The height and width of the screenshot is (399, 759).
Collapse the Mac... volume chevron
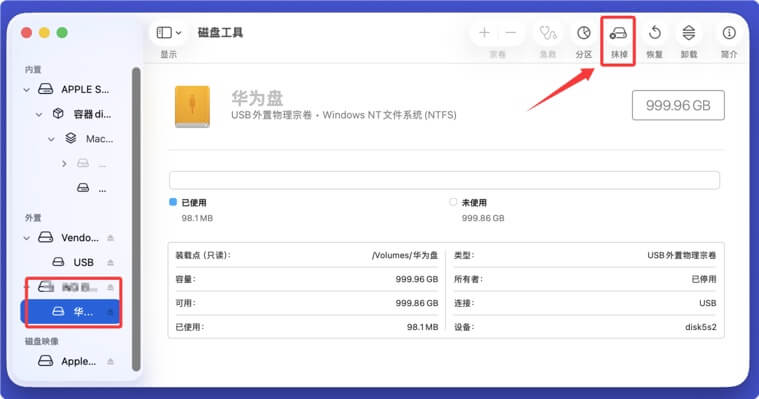coord(51,139)
